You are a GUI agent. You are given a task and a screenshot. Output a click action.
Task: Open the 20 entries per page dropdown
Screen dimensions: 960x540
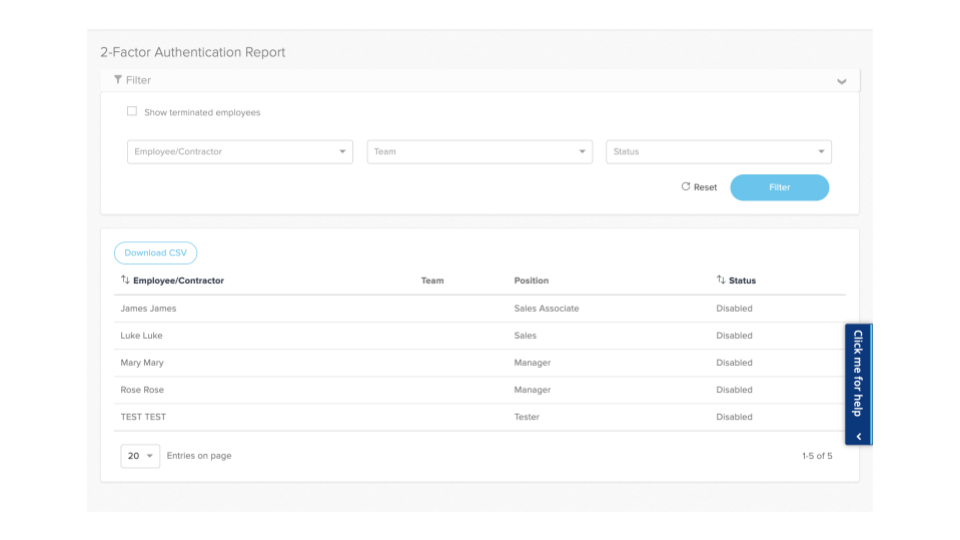pyautogui.click(x=140, y=456)
